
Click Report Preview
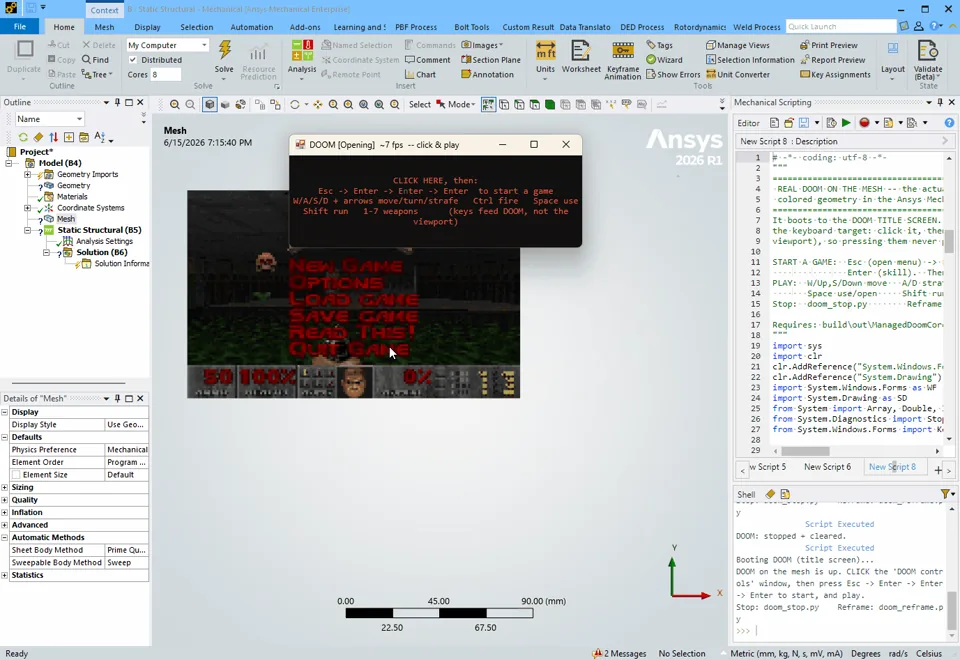[x=832, y=60]
